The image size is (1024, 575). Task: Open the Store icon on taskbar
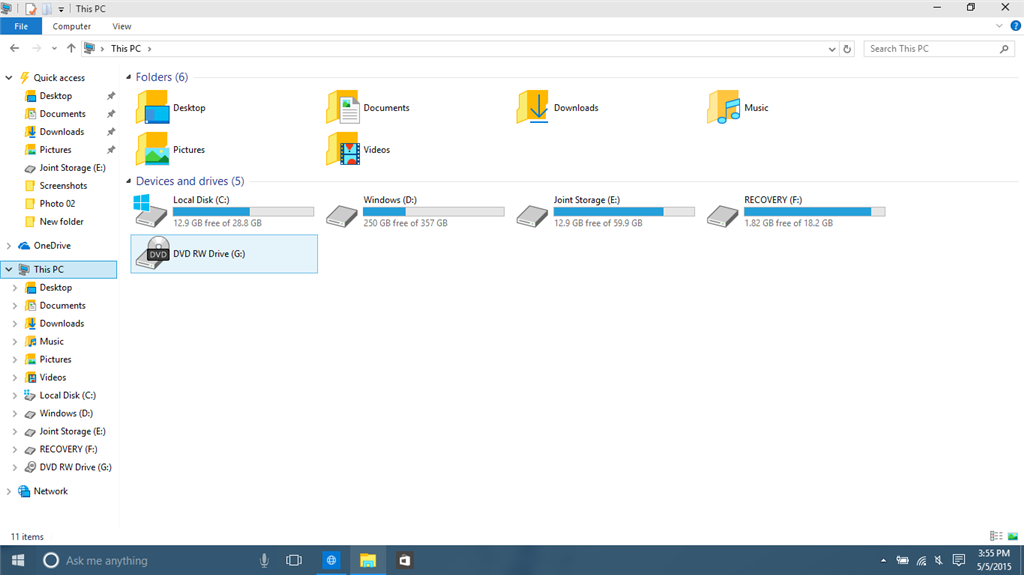pyautogui.click(x=405, y=560)
